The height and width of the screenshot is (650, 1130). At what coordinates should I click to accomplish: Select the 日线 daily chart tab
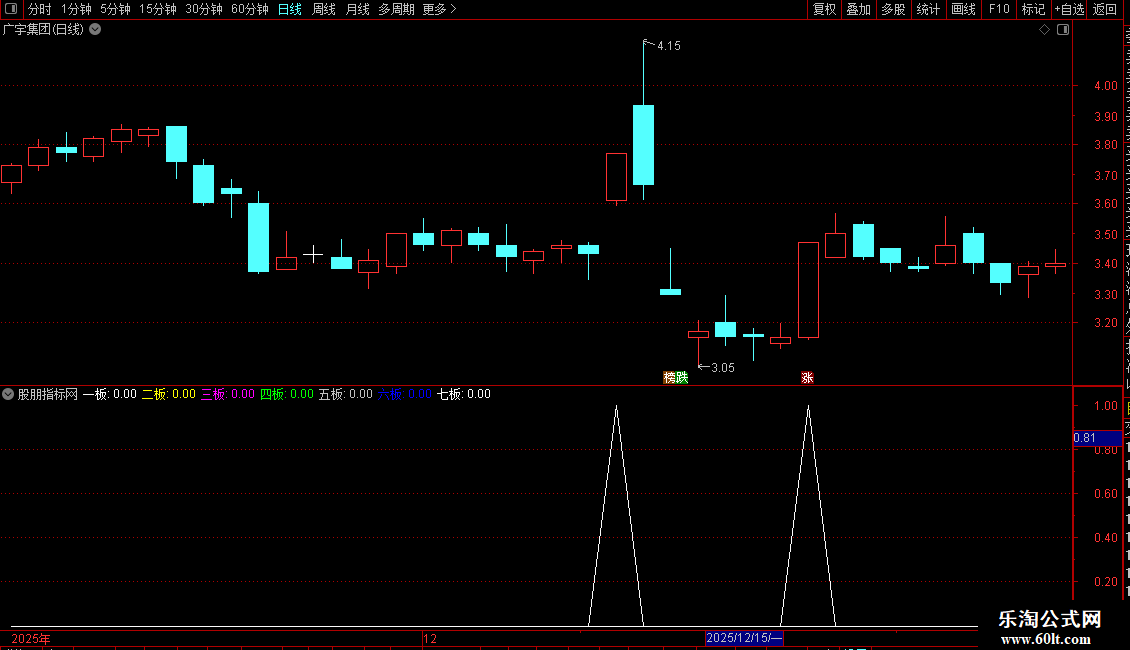[x=290, y=9]
